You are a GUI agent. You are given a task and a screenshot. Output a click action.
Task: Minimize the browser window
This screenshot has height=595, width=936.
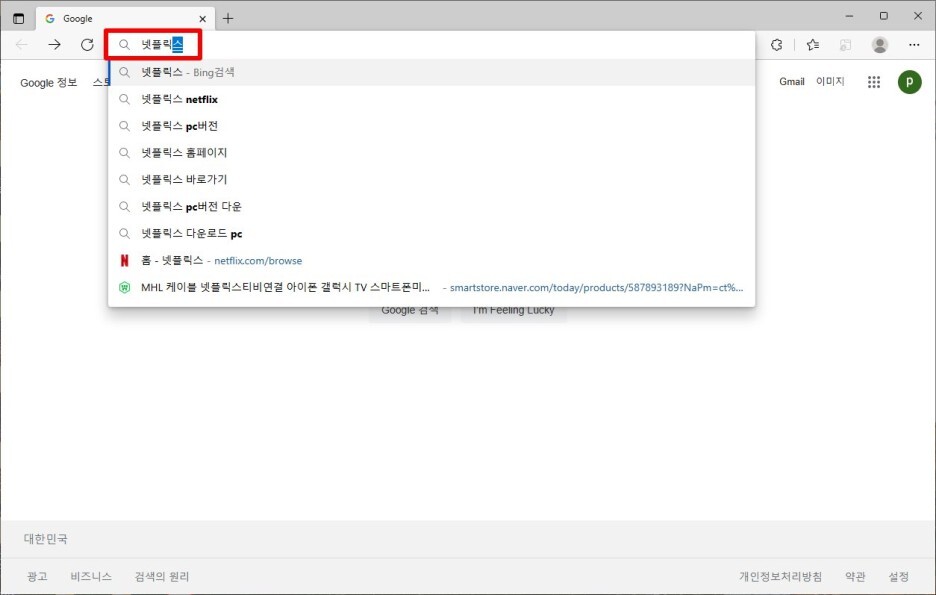(849, 16)
